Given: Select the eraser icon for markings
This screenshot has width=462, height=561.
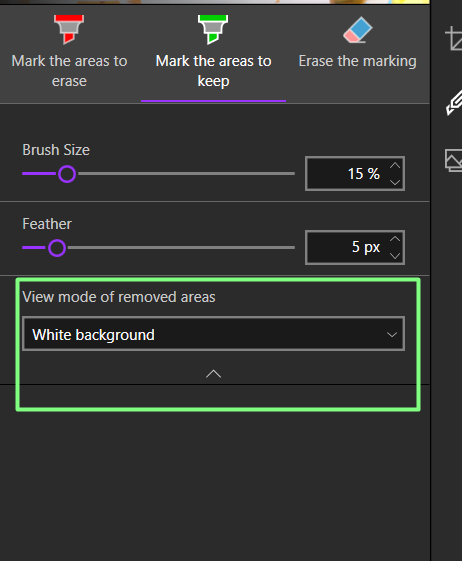Looking at the screenshot, I should 358,29.
